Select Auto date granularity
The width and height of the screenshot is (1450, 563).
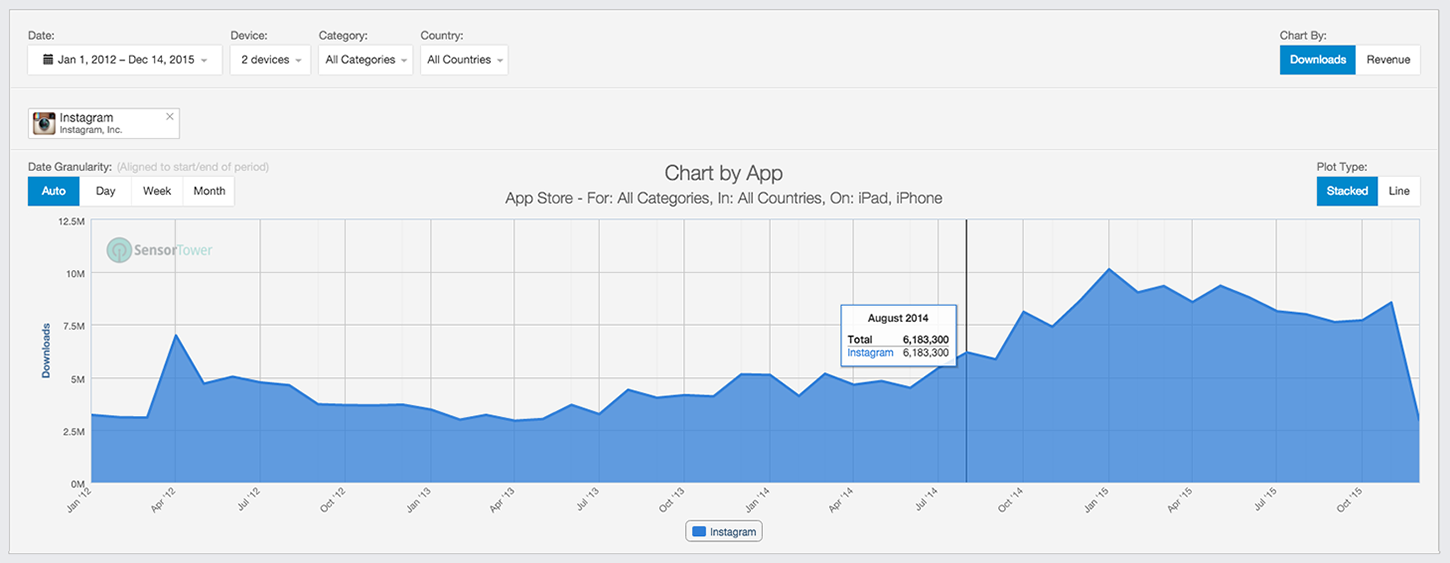pos(54,191)
